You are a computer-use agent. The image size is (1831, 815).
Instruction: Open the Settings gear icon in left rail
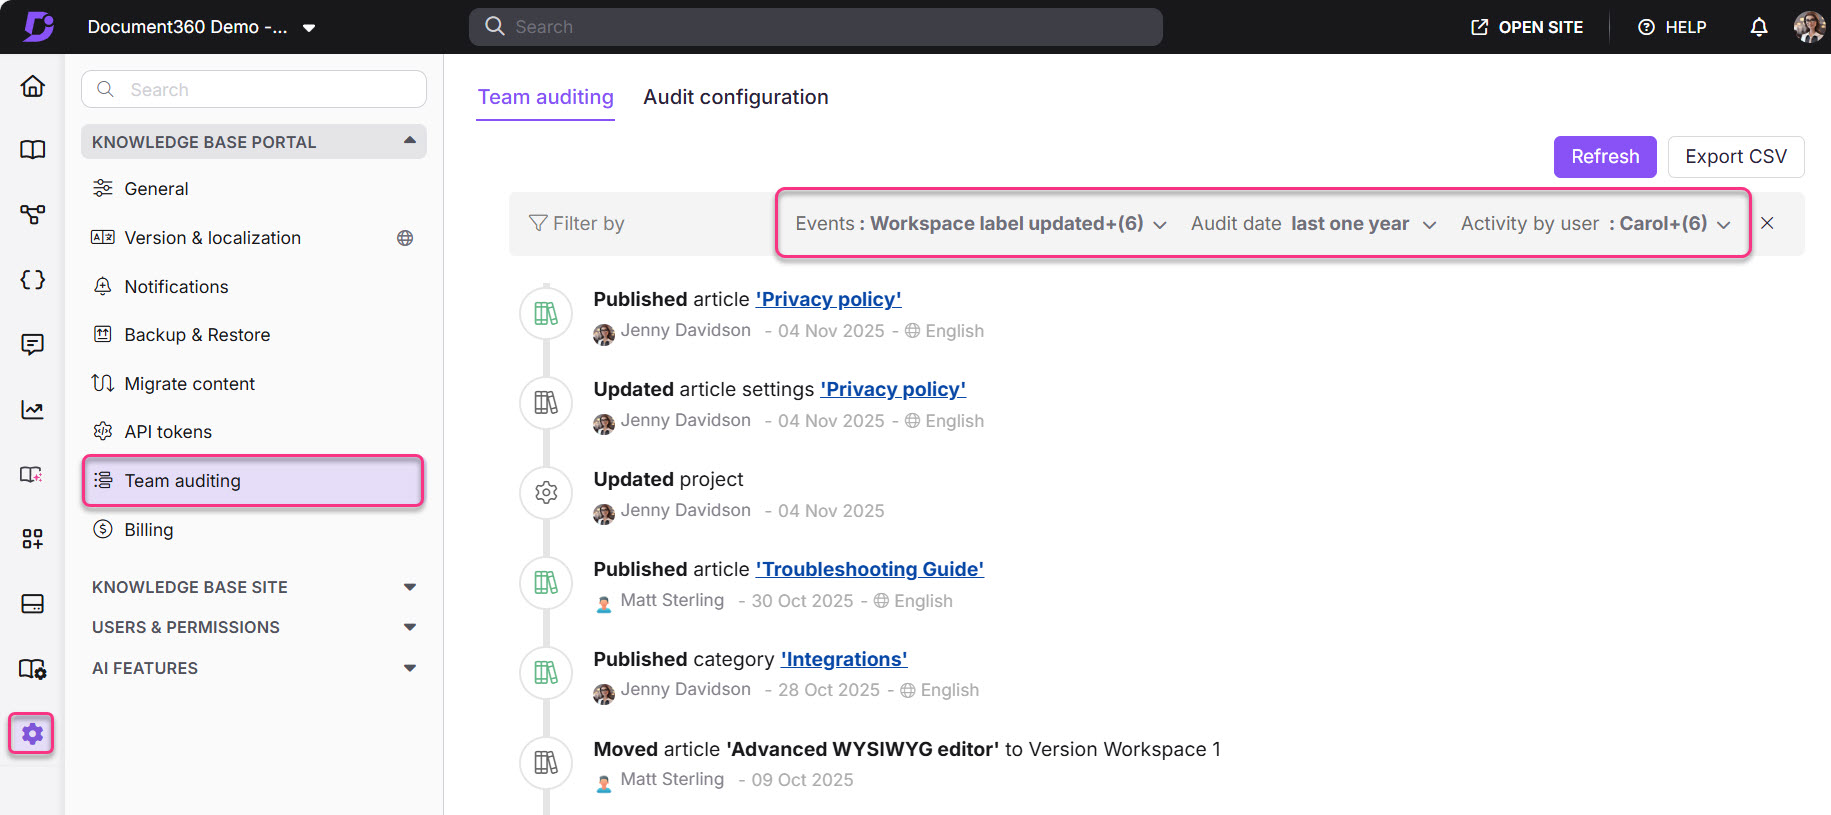click(32, 734)
